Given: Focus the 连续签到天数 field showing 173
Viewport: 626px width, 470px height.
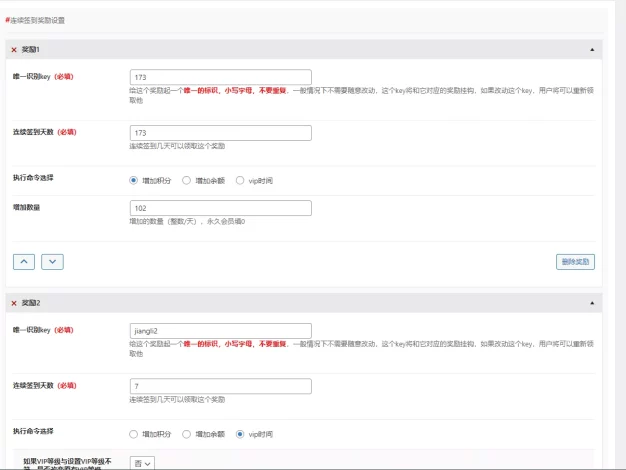Looking at the screenshot, I should click(x=220, y=132).
